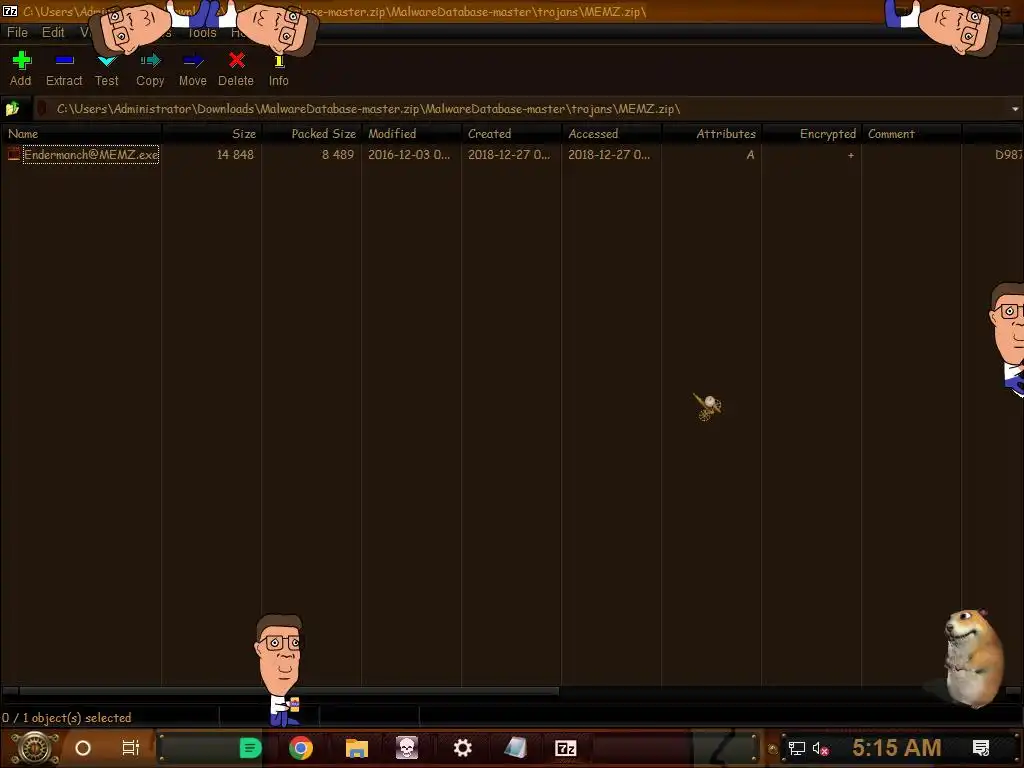Select the Endermanch@MEMZ.exe file

point(91,155)
